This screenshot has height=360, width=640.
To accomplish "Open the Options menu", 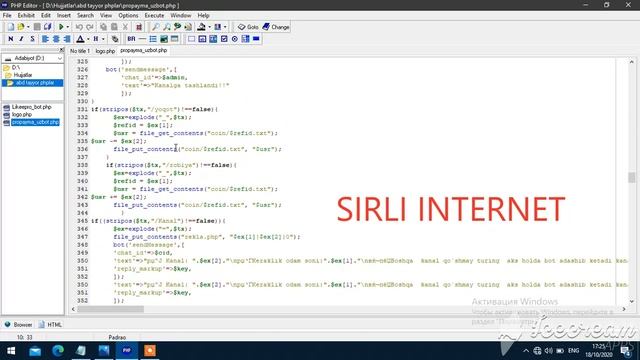I will point(128,16).
